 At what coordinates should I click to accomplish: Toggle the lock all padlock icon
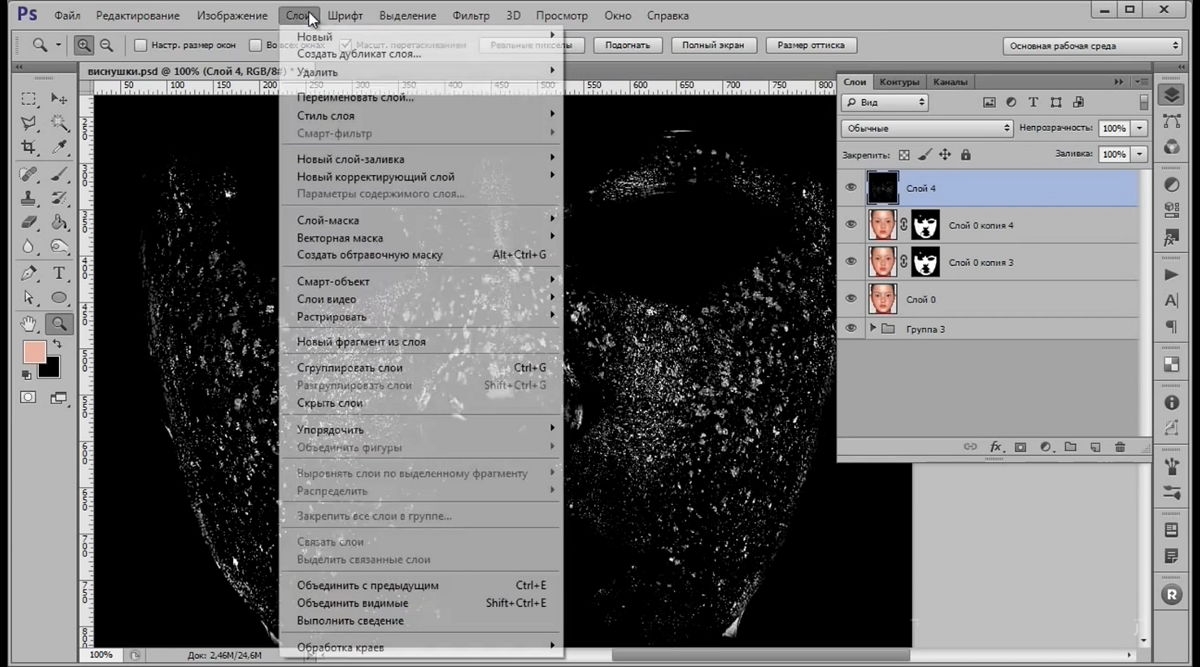tap(965, 155)
